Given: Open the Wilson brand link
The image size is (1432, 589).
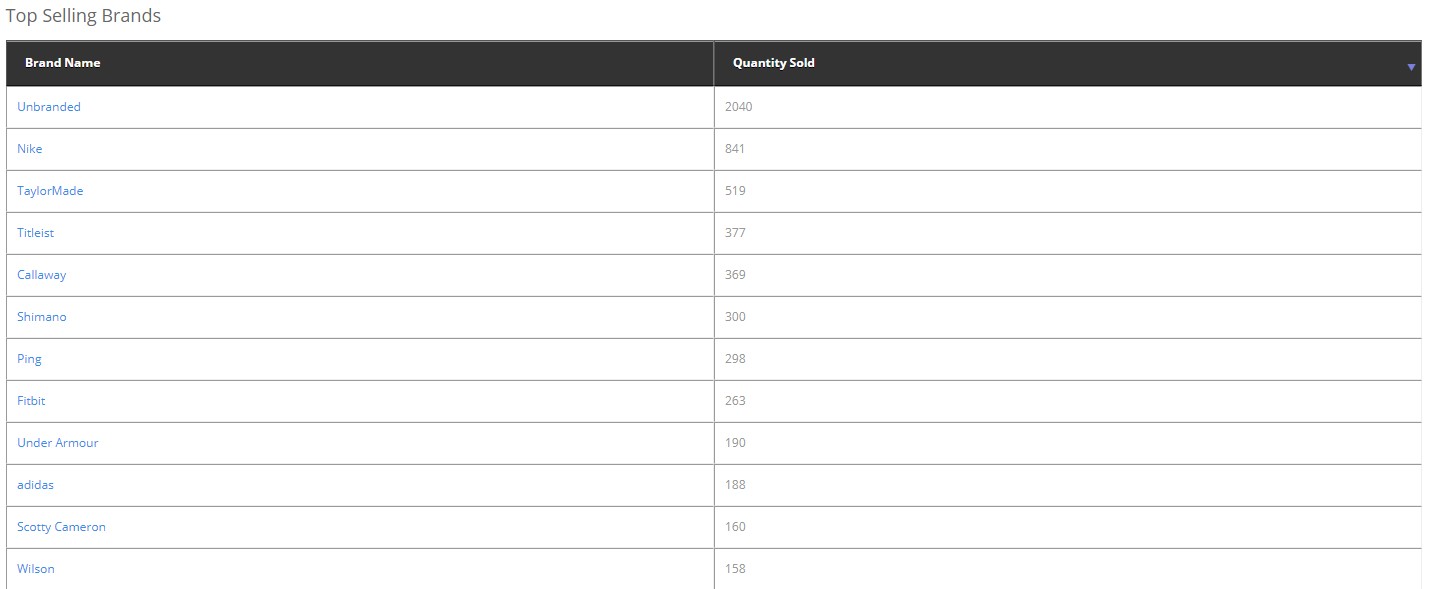Looking at the screenshot, I should [36, 569].
